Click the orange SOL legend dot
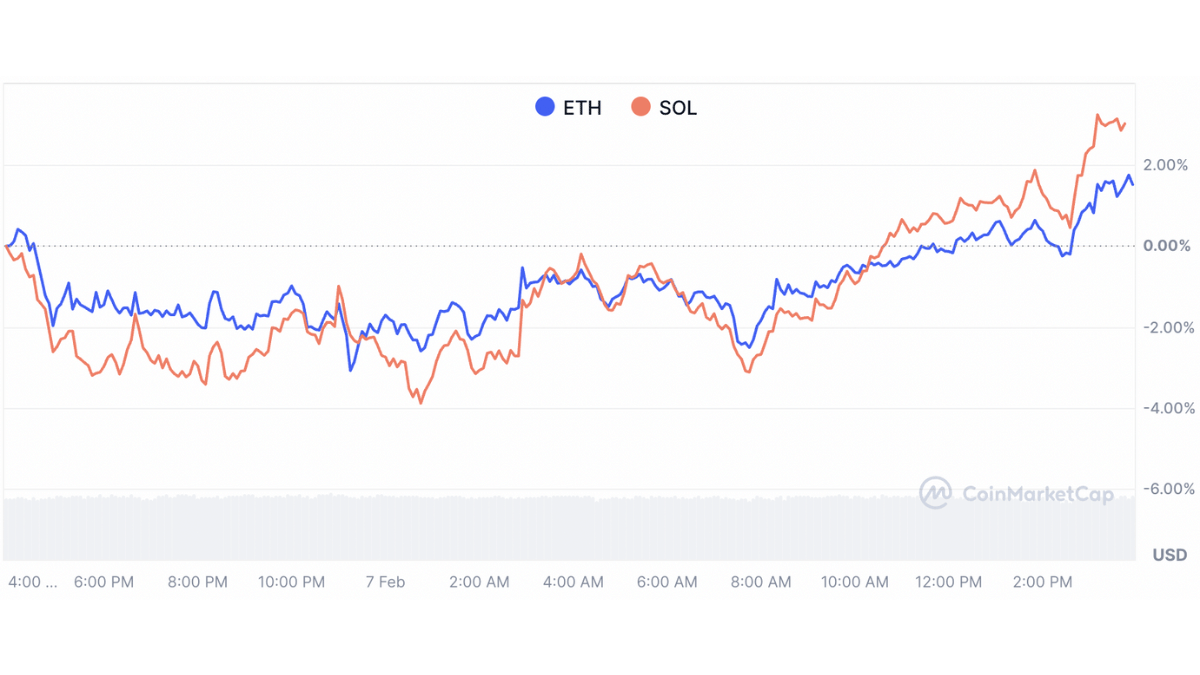The width and height of the screenshot is (1200, 675). pyautogui.click(x=640, y=107)
